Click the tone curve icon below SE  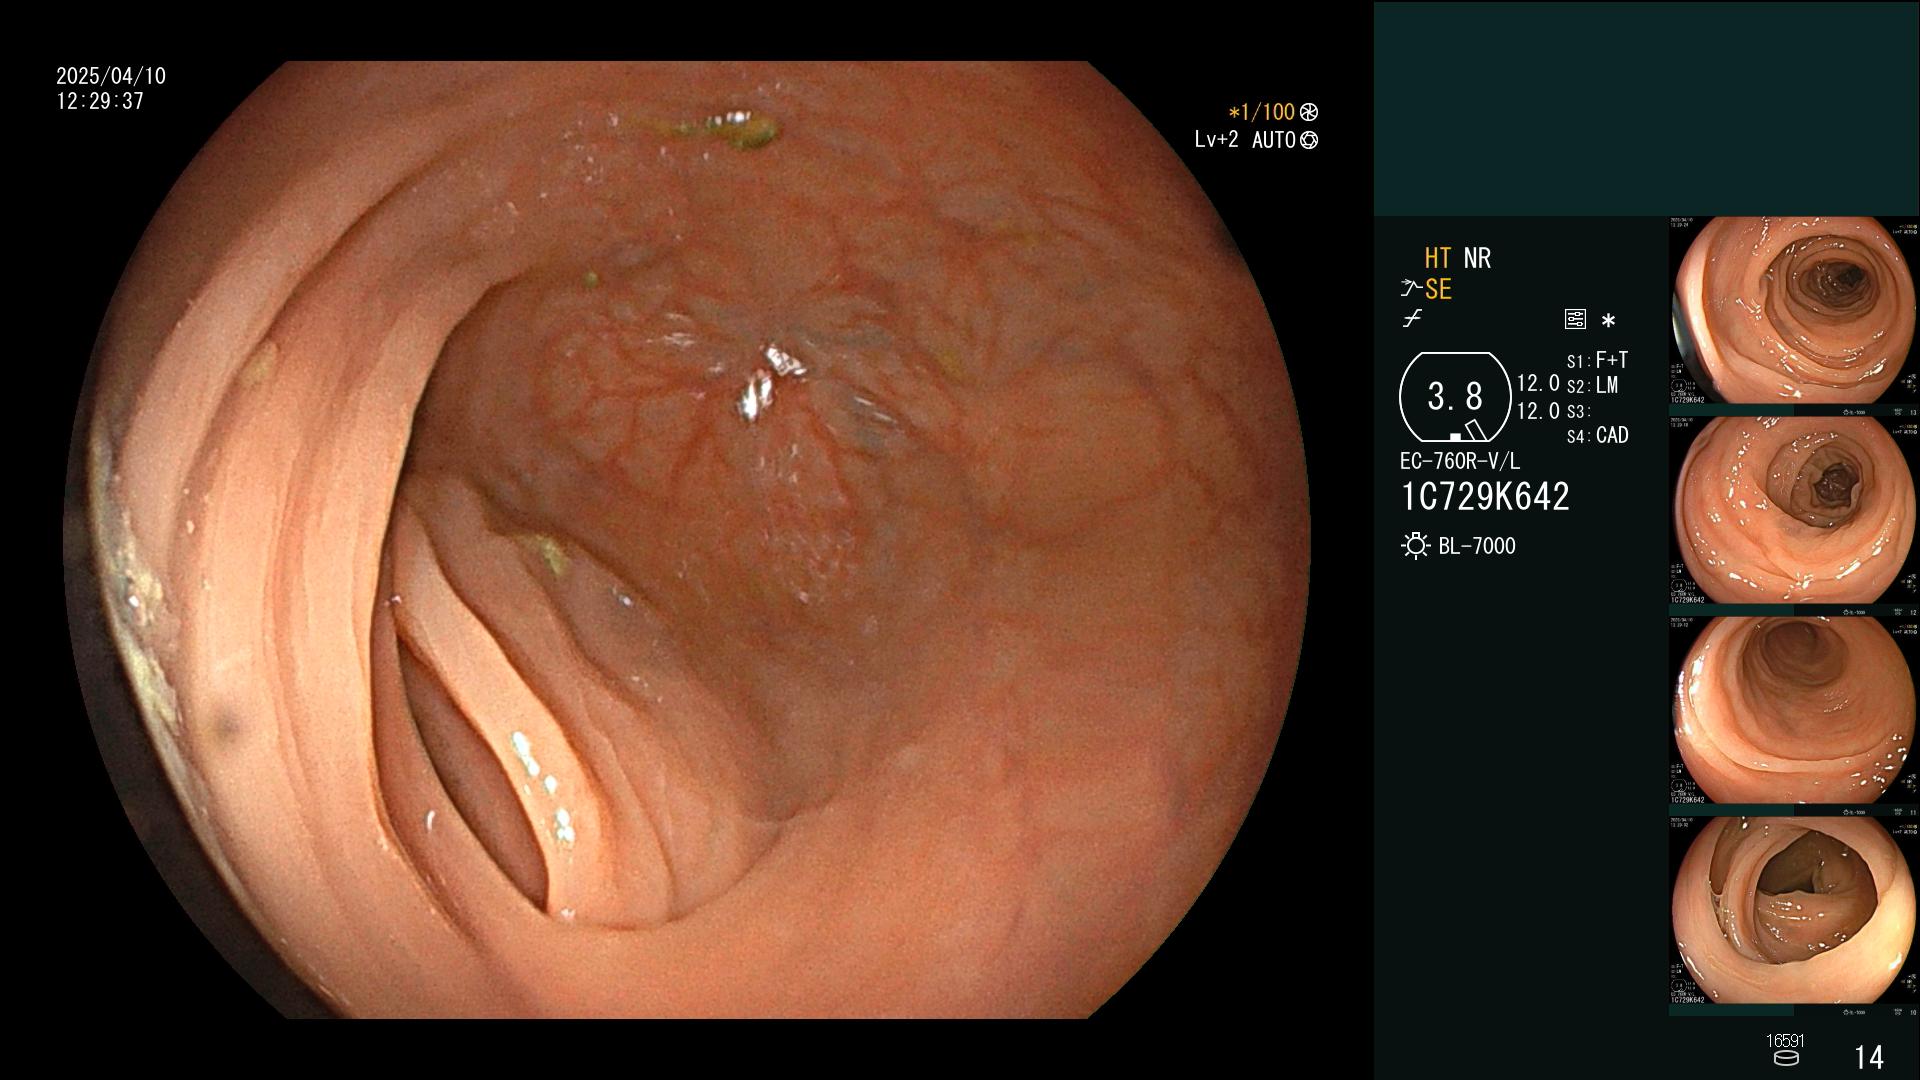click(x=1412, y=319)
